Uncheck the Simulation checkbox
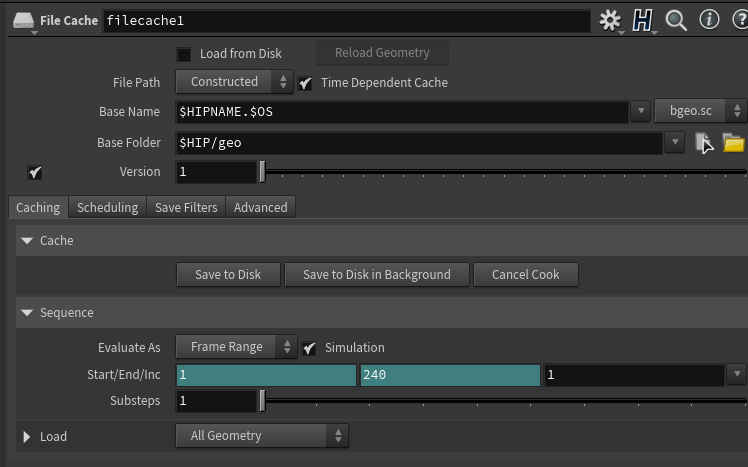The image size is (748, 467). (x=309, y=348)
